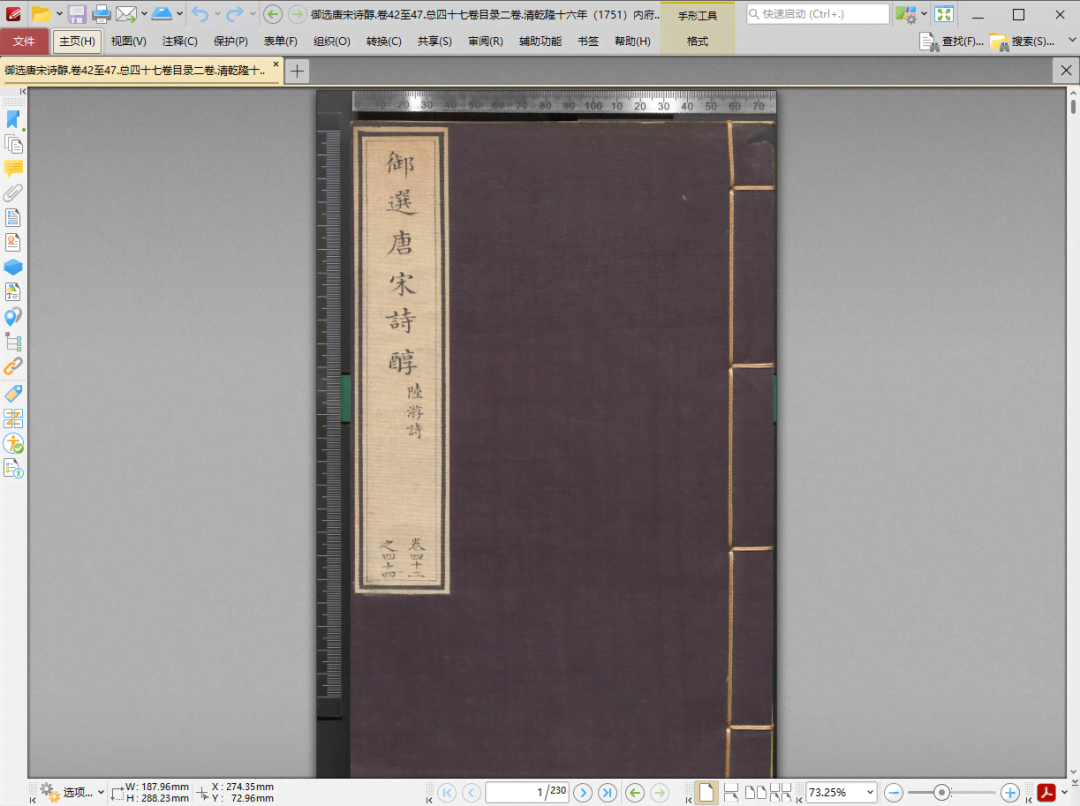Show the Layers pane from sidebar
Image resolution: width=1080 pixels, height=806 pixels.
13,267
